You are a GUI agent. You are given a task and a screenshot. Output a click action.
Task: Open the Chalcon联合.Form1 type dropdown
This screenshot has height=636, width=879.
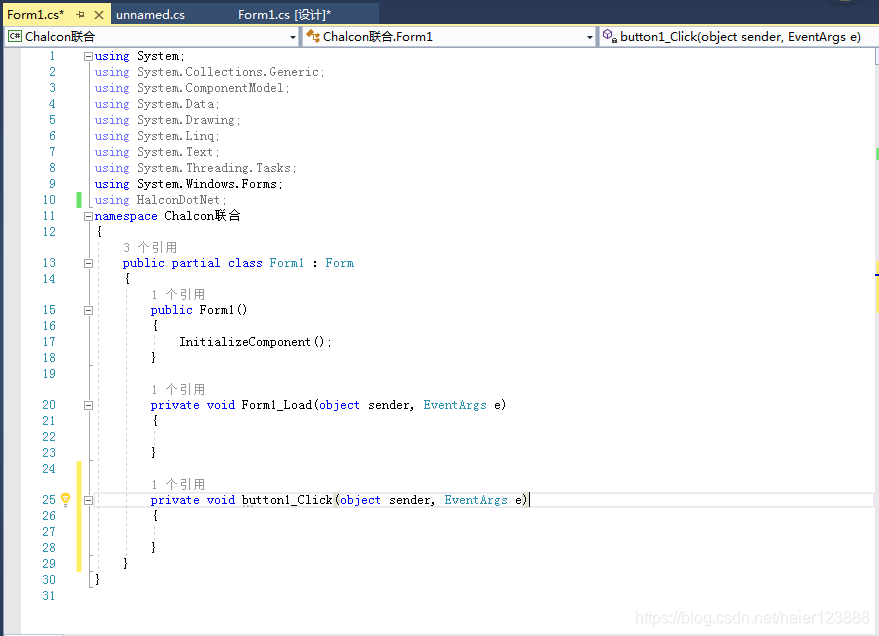coord(590,37)
